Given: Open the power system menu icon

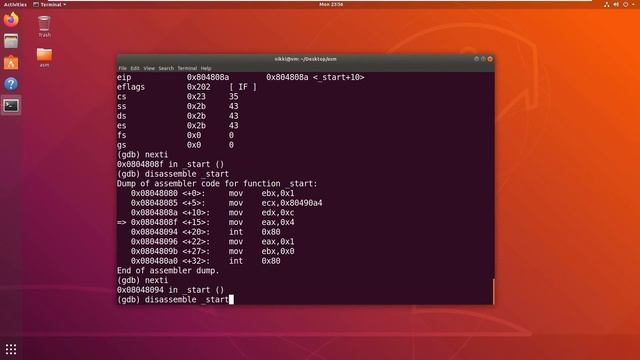Looking at the screenshot, I should 626,4.
